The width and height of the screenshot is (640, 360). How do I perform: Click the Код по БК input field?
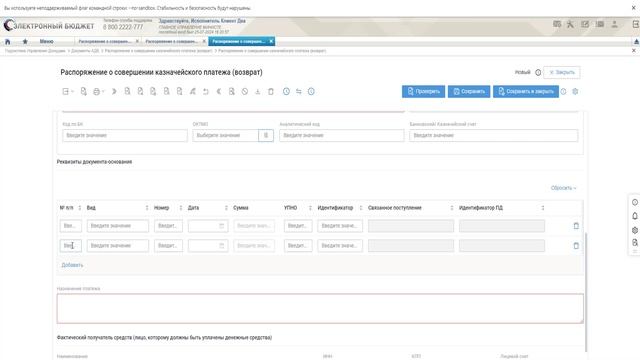[x=125, y=136]
